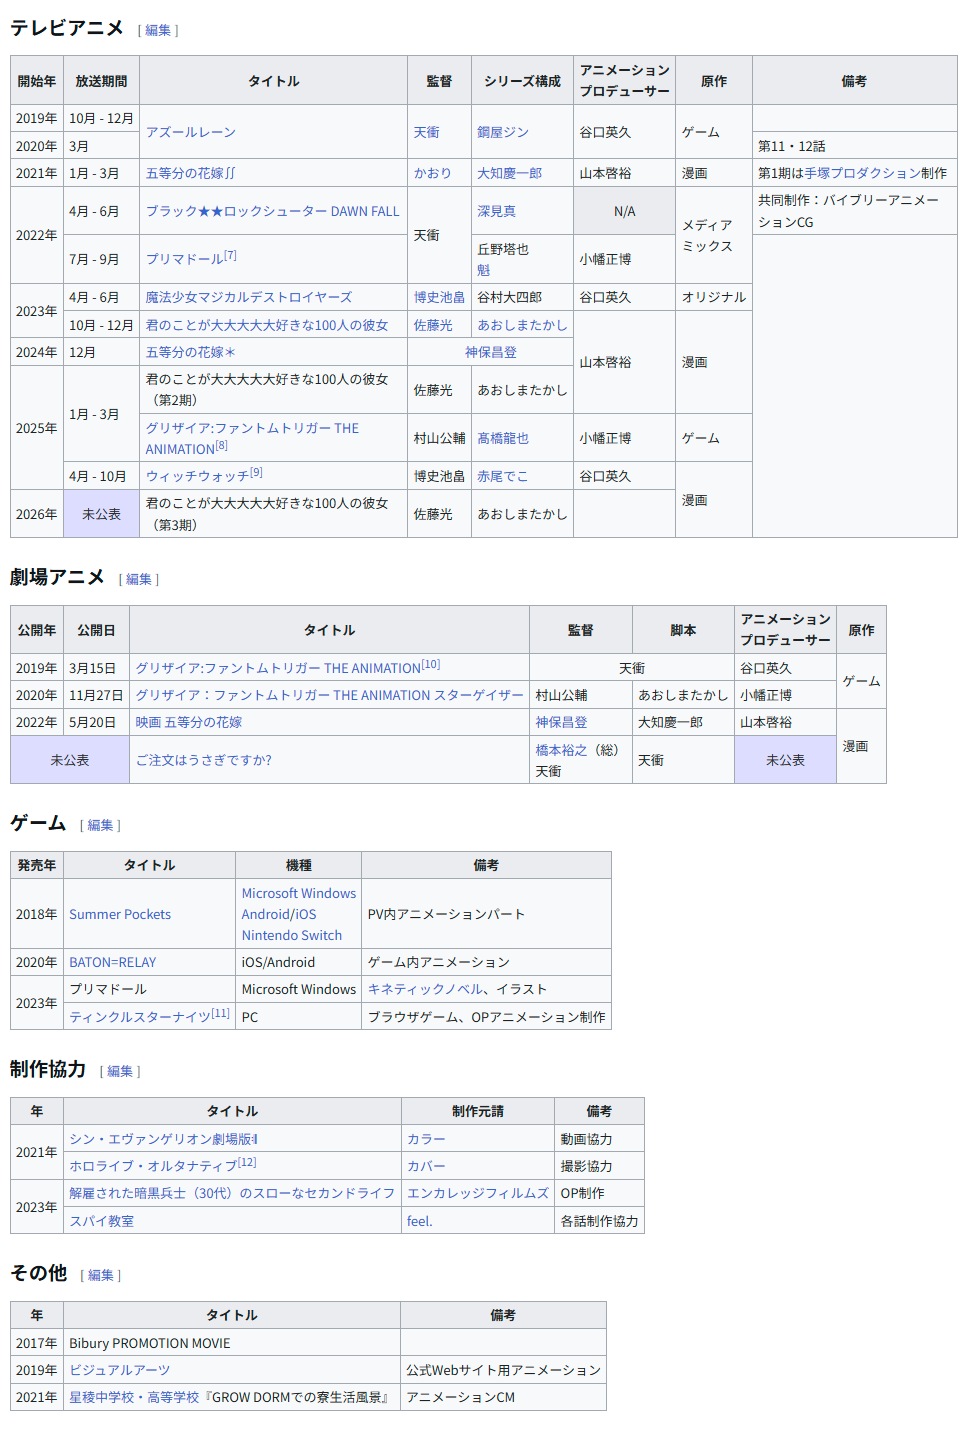The width and height of the screenshot is (967, 1432).
Task: Open the edit link for ゲーム section
Action: pos(100,826)
